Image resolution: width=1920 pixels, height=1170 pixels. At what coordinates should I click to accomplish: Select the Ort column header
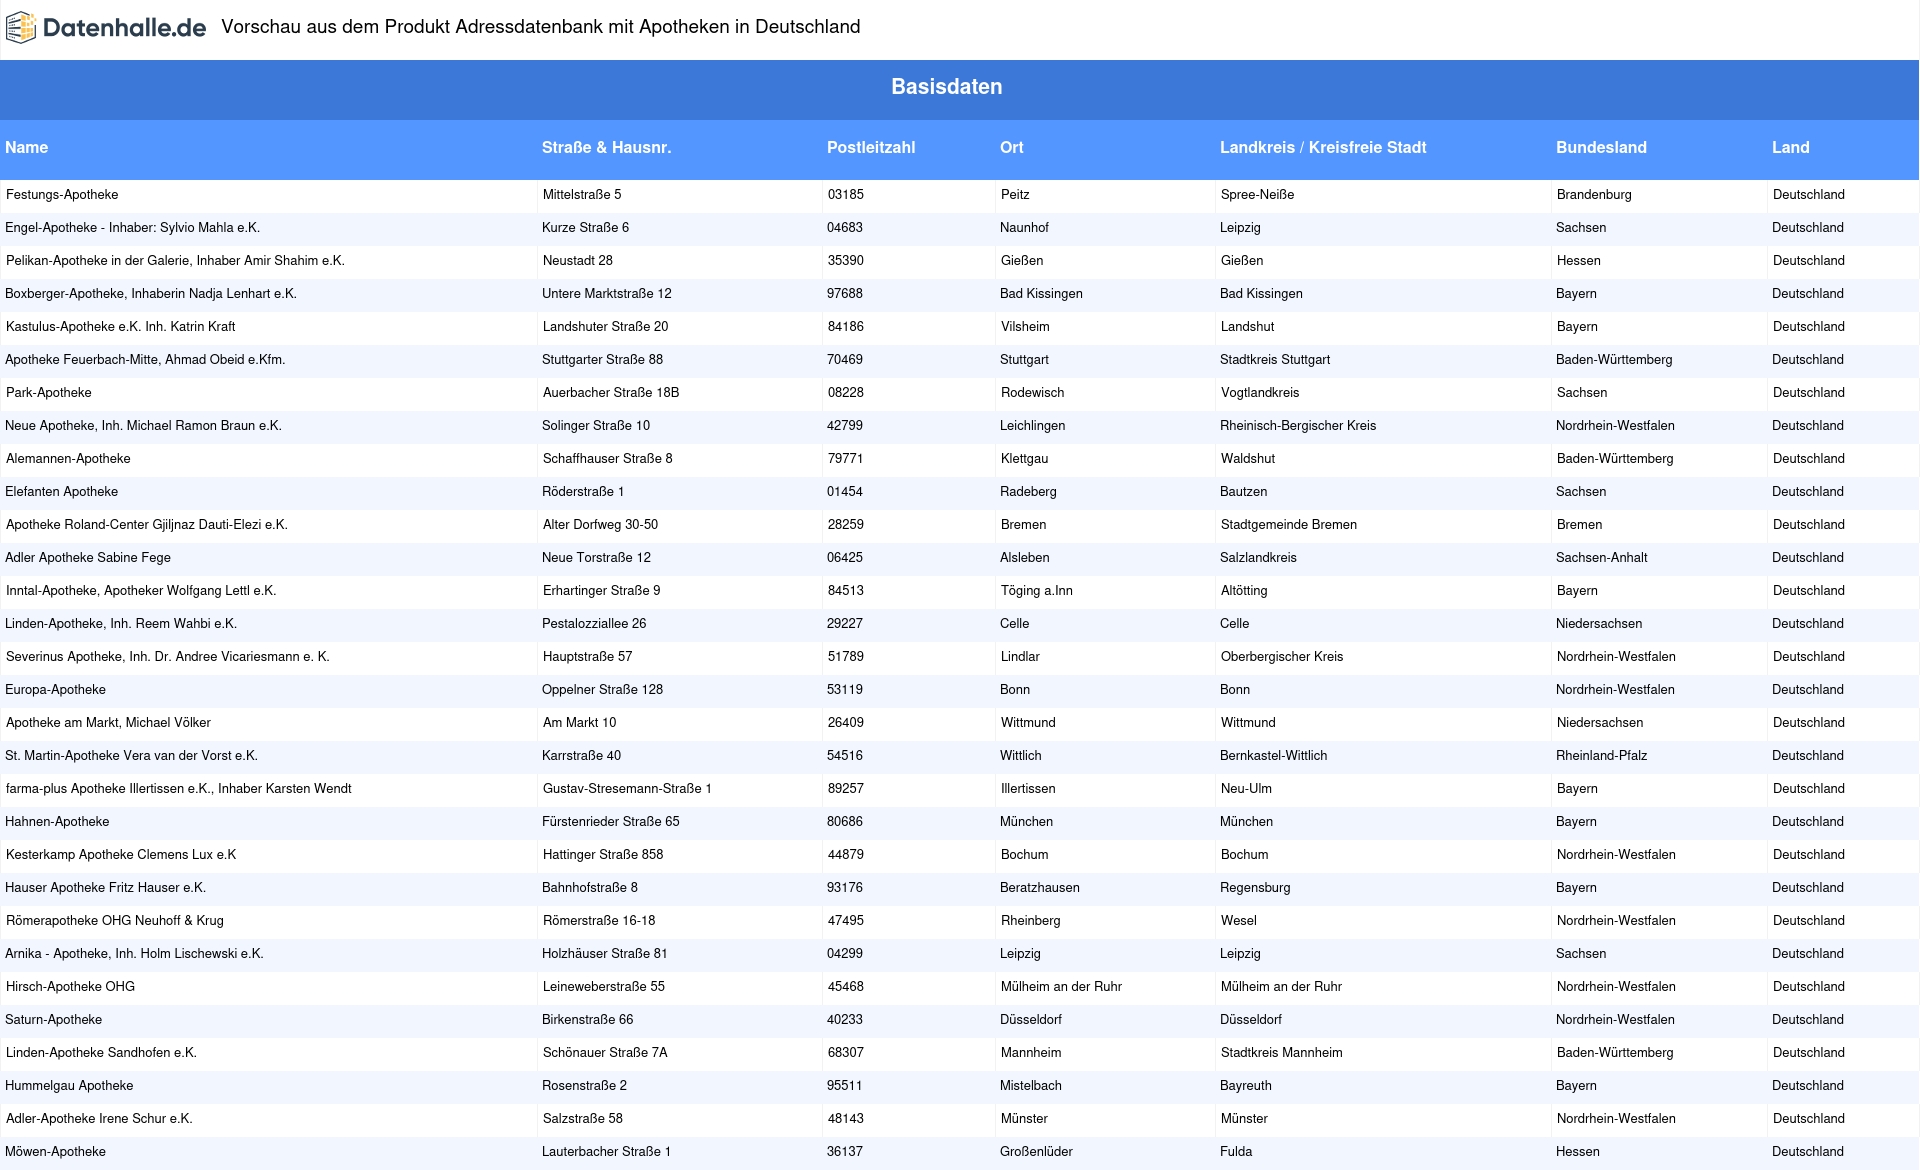[x=1012, y=147]
